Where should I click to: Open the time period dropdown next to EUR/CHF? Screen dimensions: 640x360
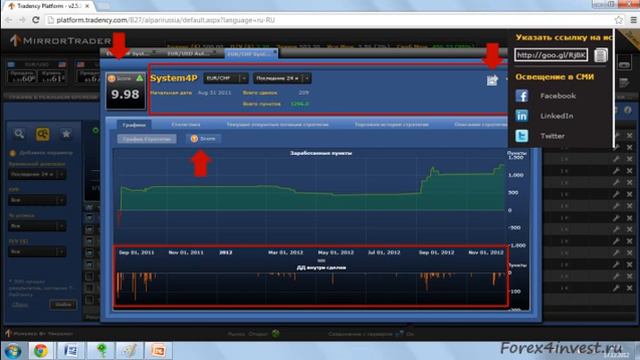282,78
